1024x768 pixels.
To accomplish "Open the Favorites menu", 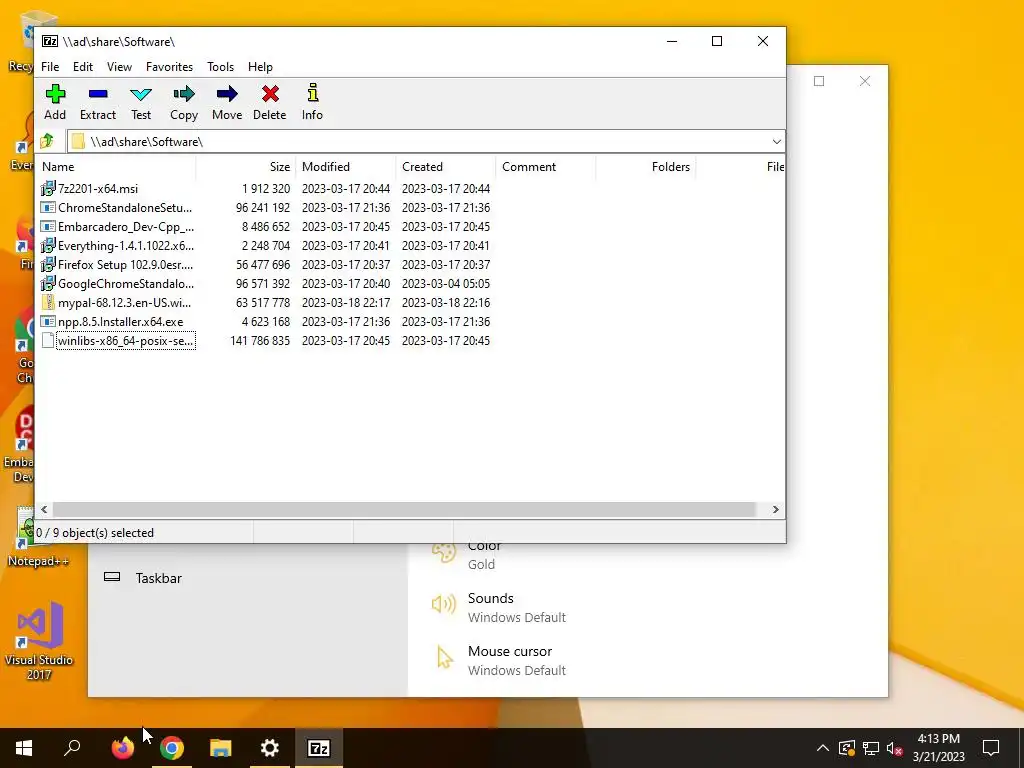I will click(169, 67).
